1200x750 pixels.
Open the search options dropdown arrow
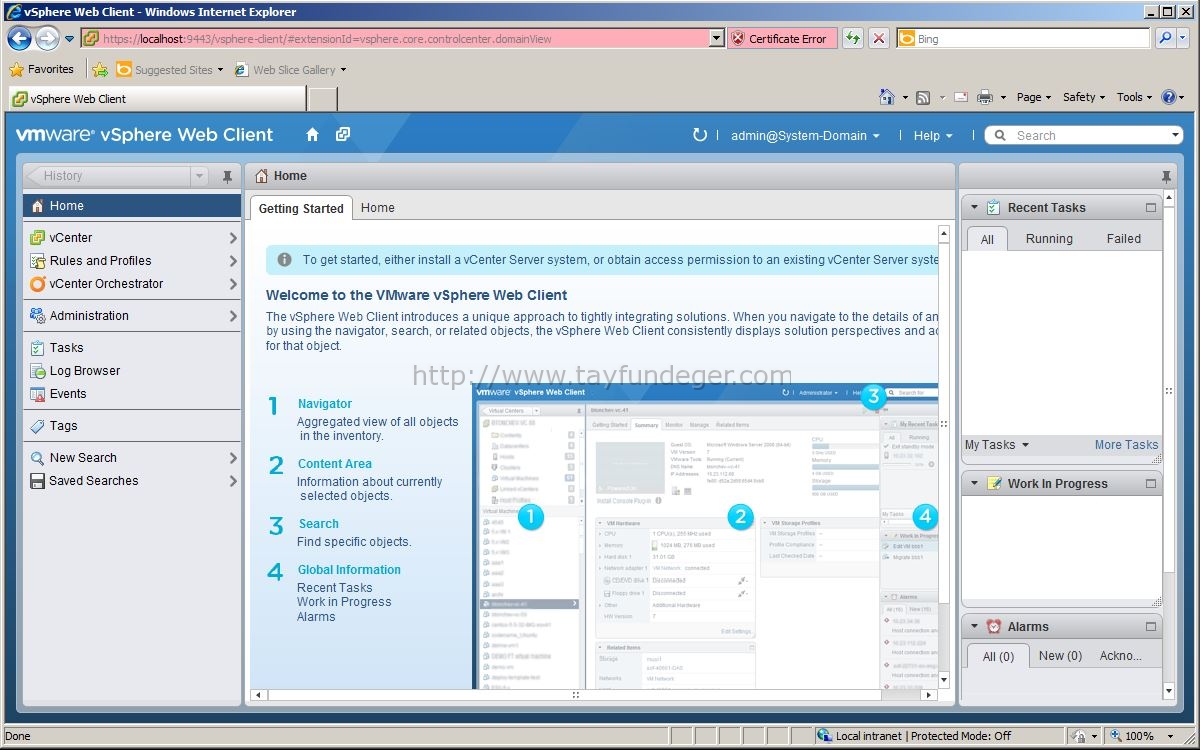[1175, 136]
